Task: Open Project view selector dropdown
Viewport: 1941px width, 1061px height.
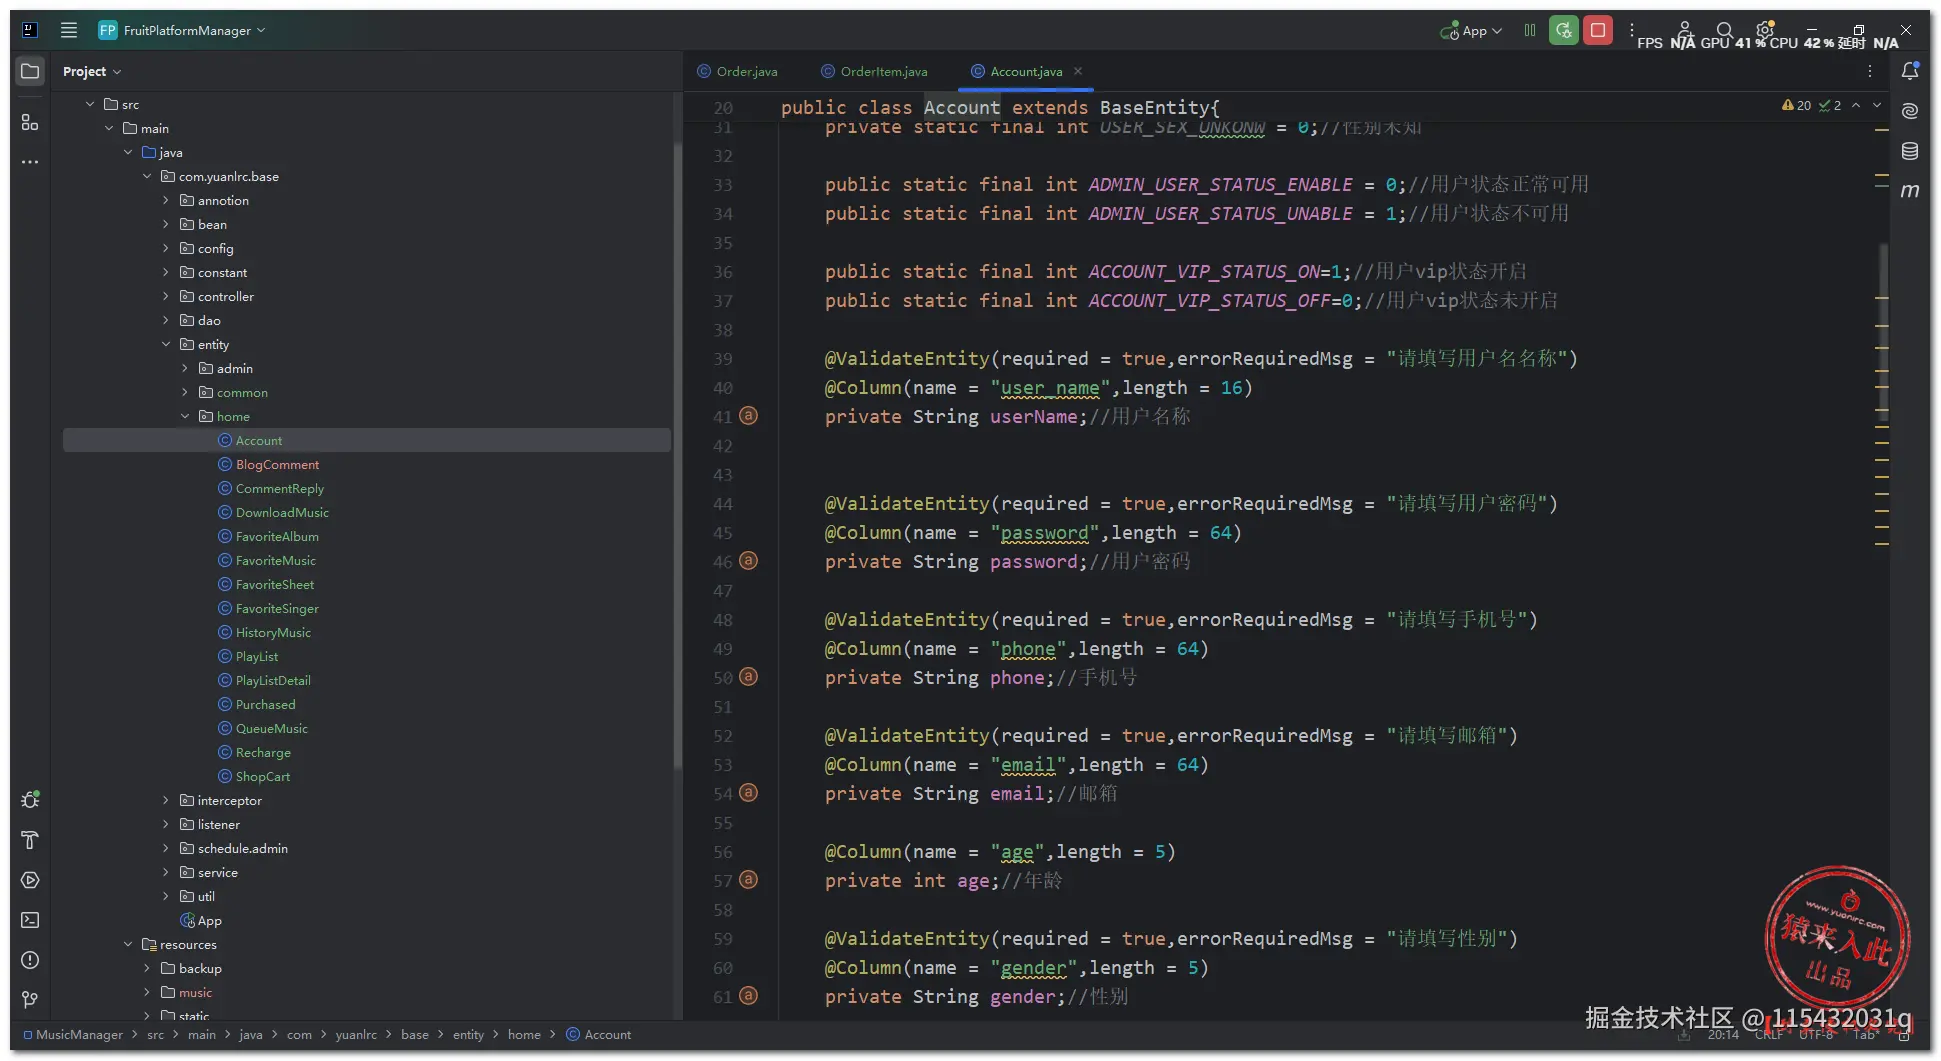Action: [x=92, y=71]
